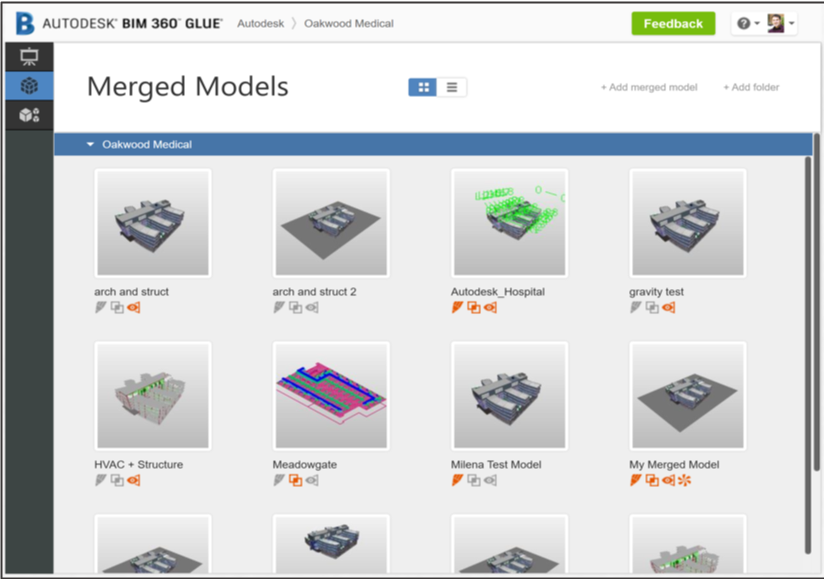Click the My Merged Model name

point(674,464)
